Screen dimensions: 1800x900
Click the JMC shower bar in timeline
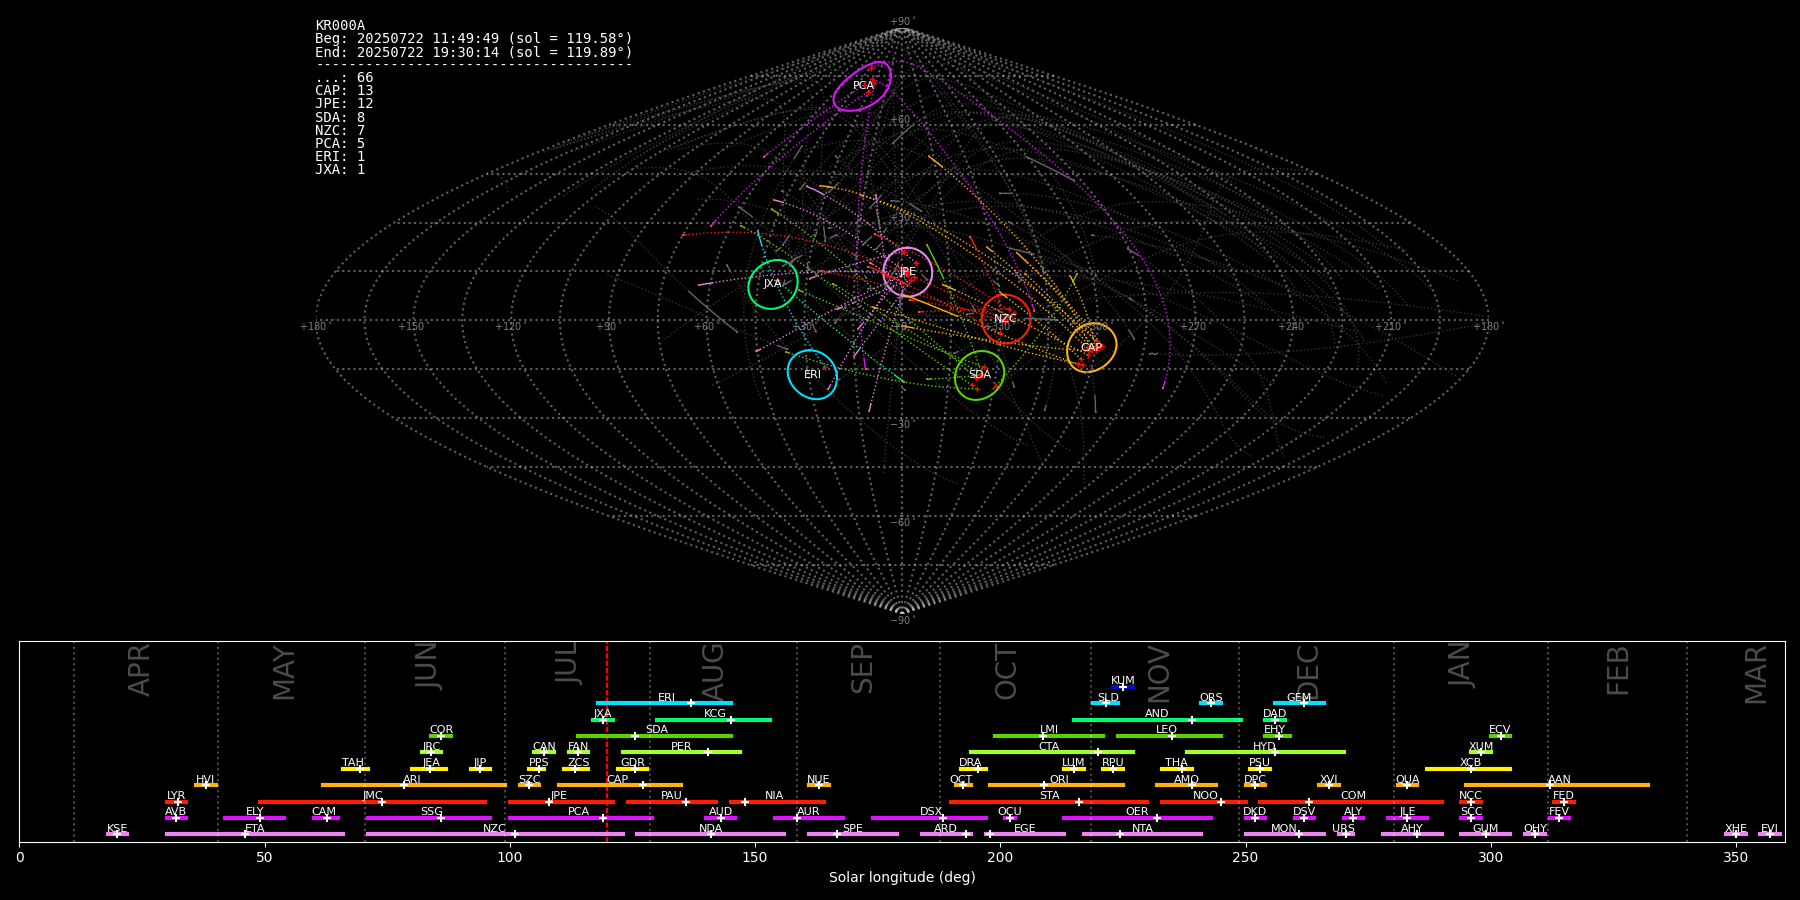[x=373, y=802]
